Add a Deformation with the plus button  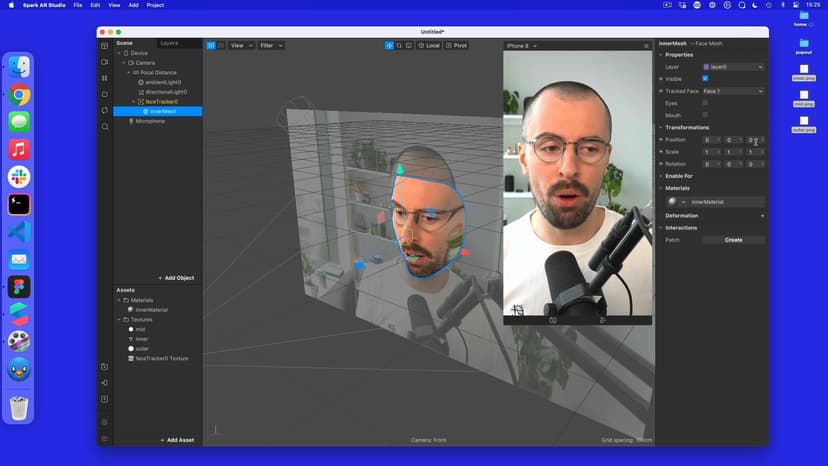(762, 216)
